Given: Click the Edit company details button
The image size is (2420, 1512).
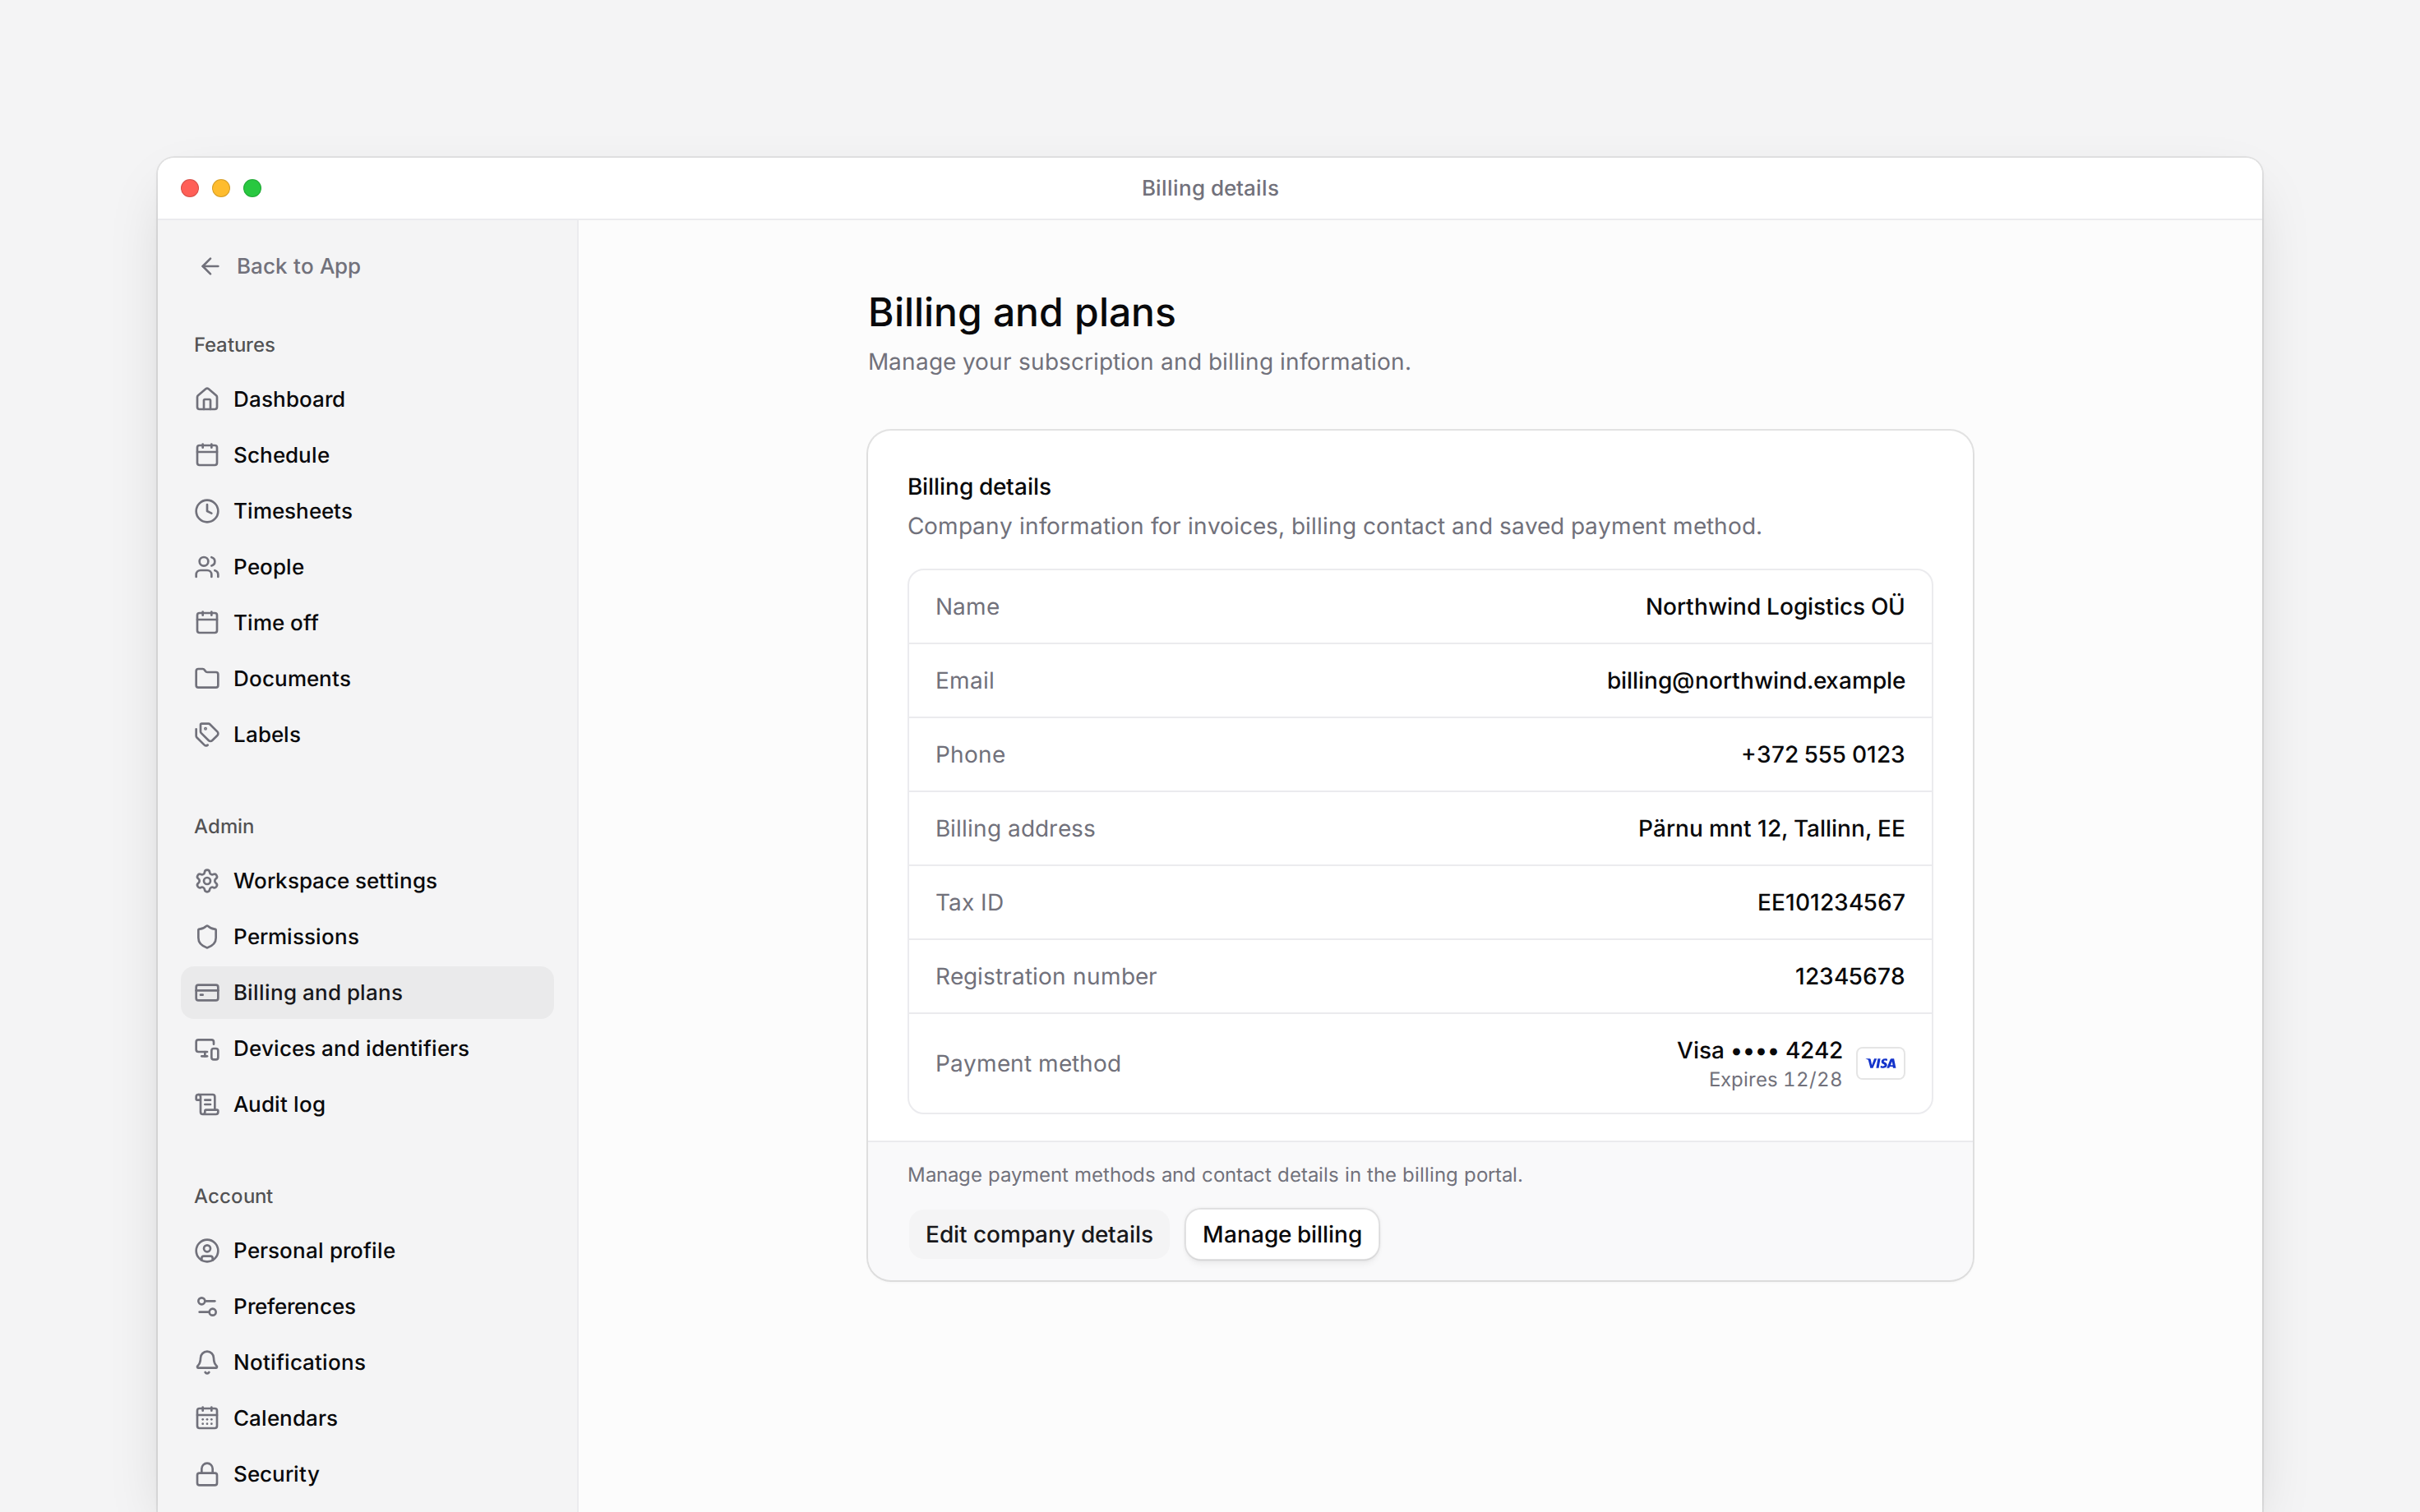Looking at the screenshot, I should 1038,1235.
